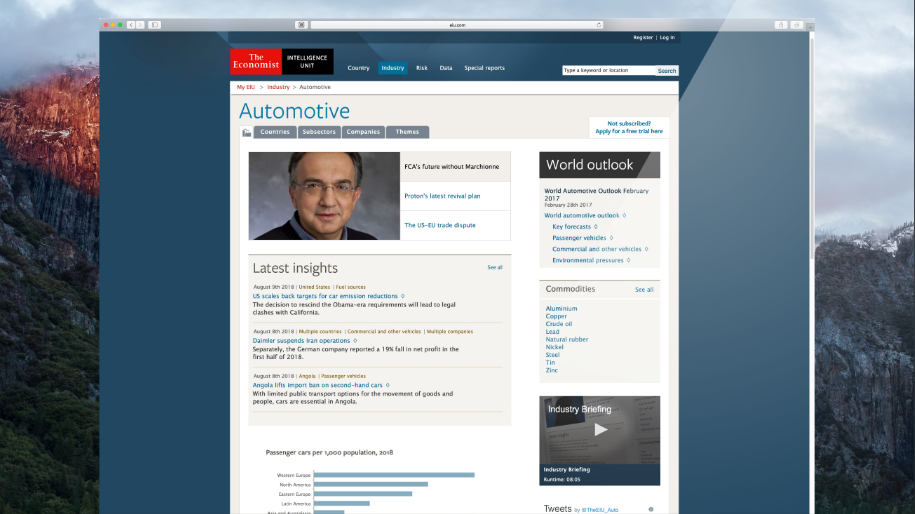Click the Twitter info icon beside Tweets
This screenshot has width=915, height=514.
(x=651, y=509)
